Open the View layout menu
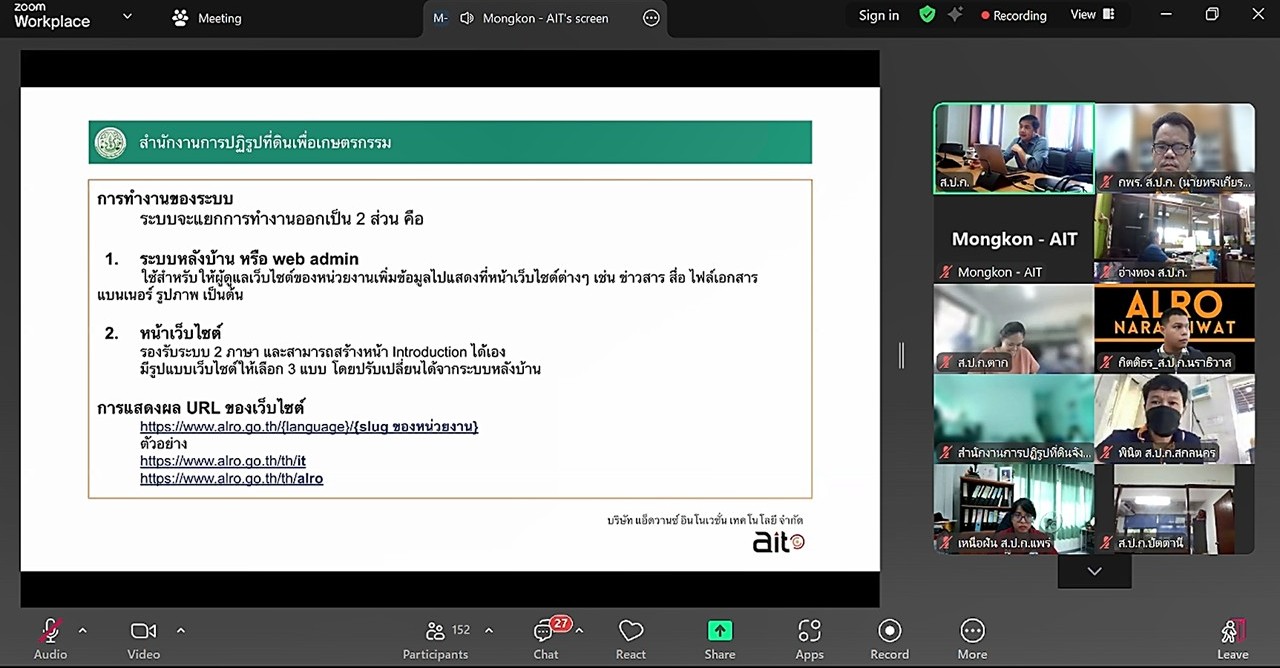The width and height of the screenshot is (1280, 668). [1092, 15]
